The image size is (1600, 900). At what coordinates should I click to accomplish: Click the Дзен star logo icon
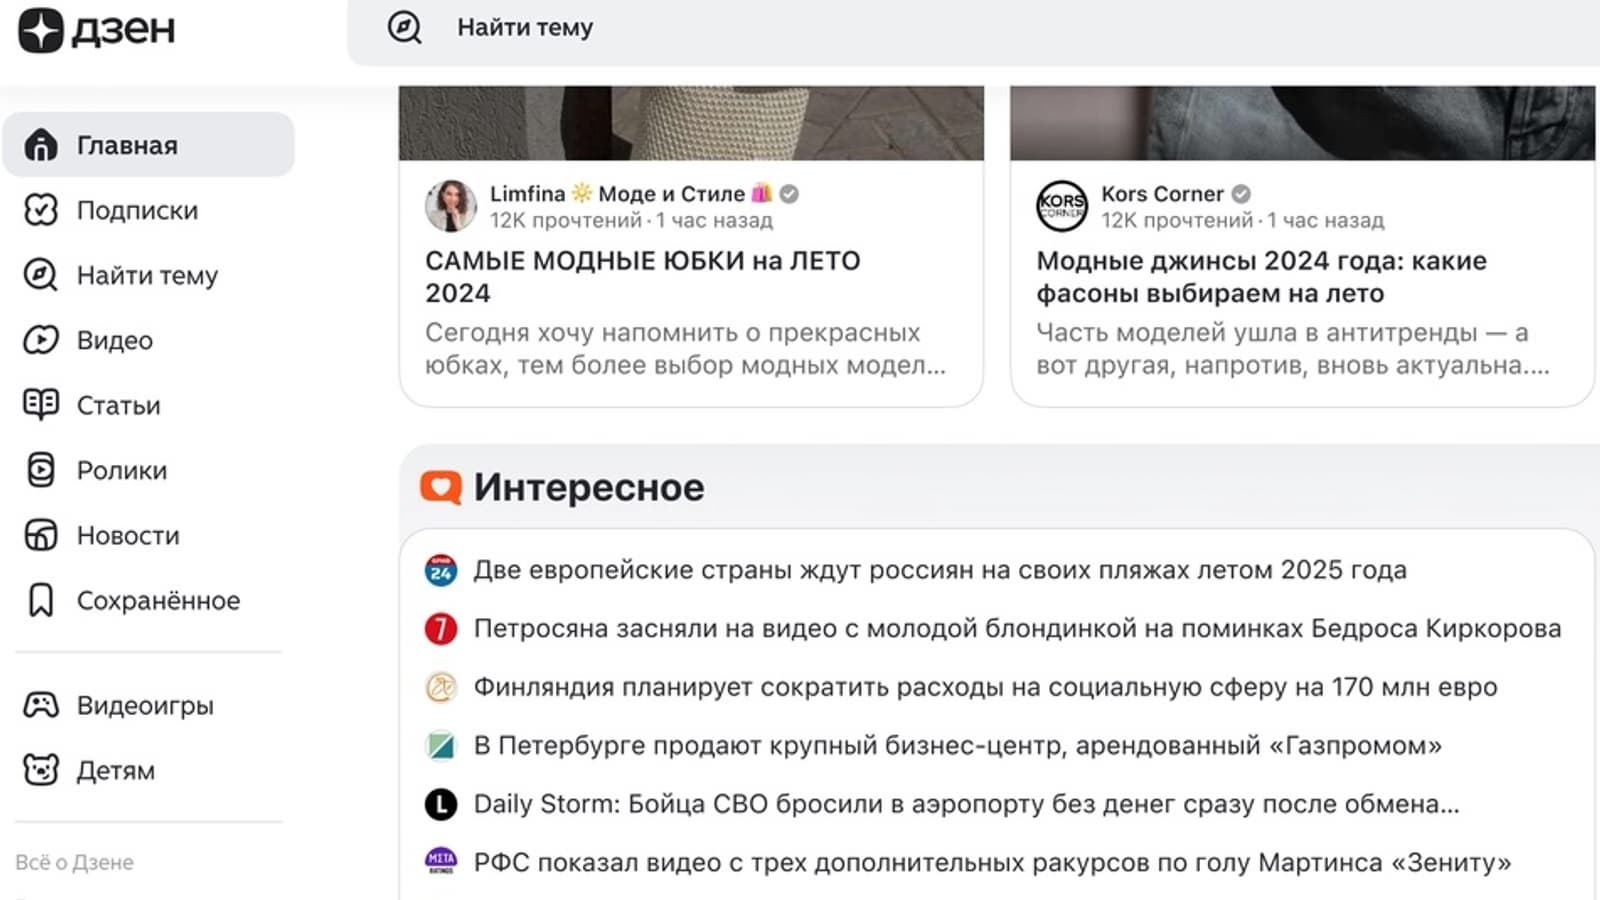[x=41, y=30]
